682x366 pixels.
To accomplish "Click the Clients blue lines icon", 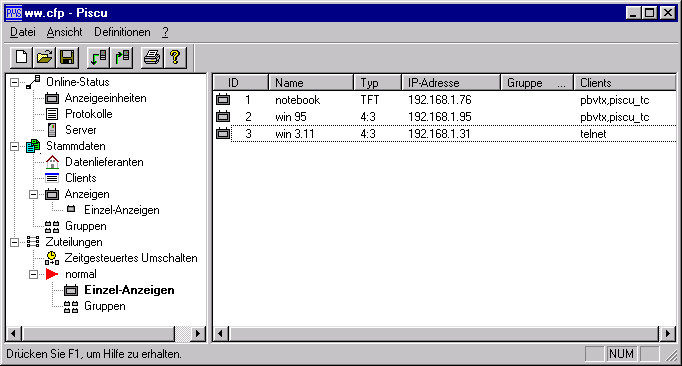I will tap(52, 178).
